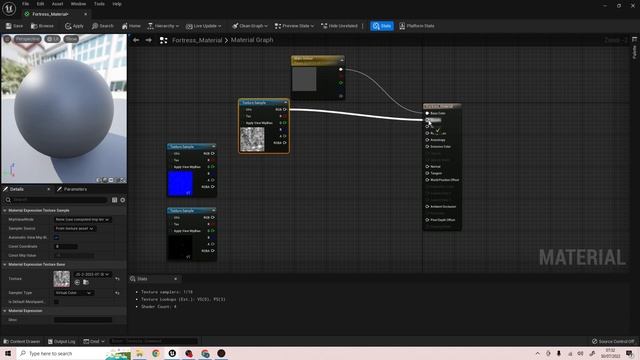
Task: Open the Sampler Type dropdown
Action: pyautogui.click(x=73, y=293)
